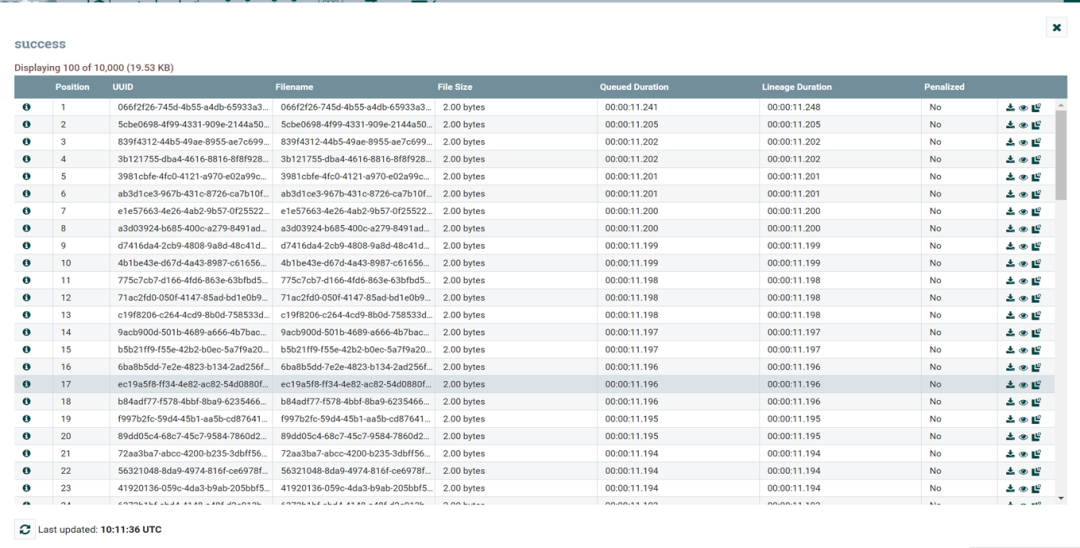Open provenance icon for row 7
The image size is (1080, 548).
pyautogui.click(x=1036, y=211)
